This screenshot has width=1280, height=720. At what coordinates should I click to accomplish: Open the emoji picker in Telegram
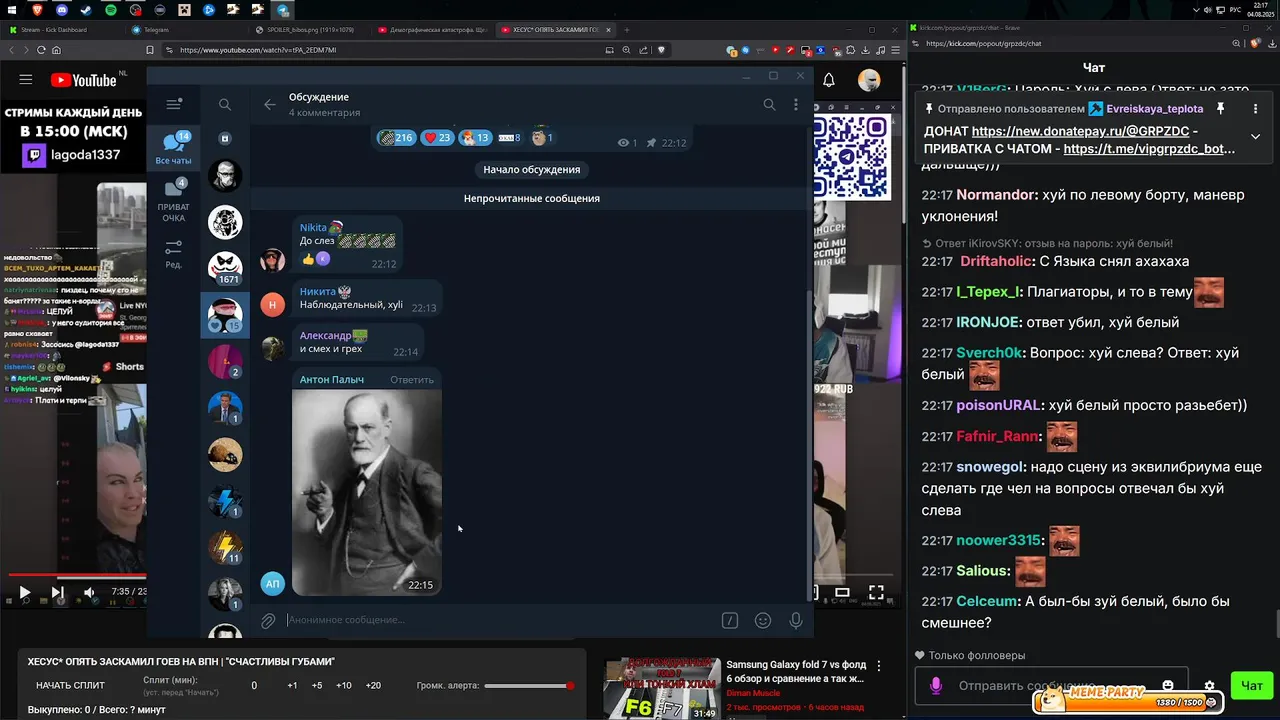[763, 621]
